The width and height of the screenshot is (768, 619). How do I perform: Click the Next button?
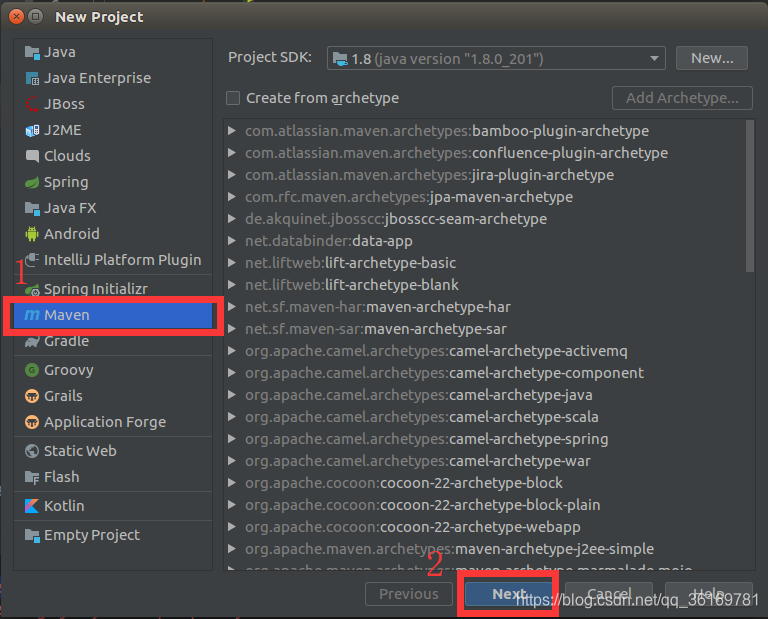509,594
